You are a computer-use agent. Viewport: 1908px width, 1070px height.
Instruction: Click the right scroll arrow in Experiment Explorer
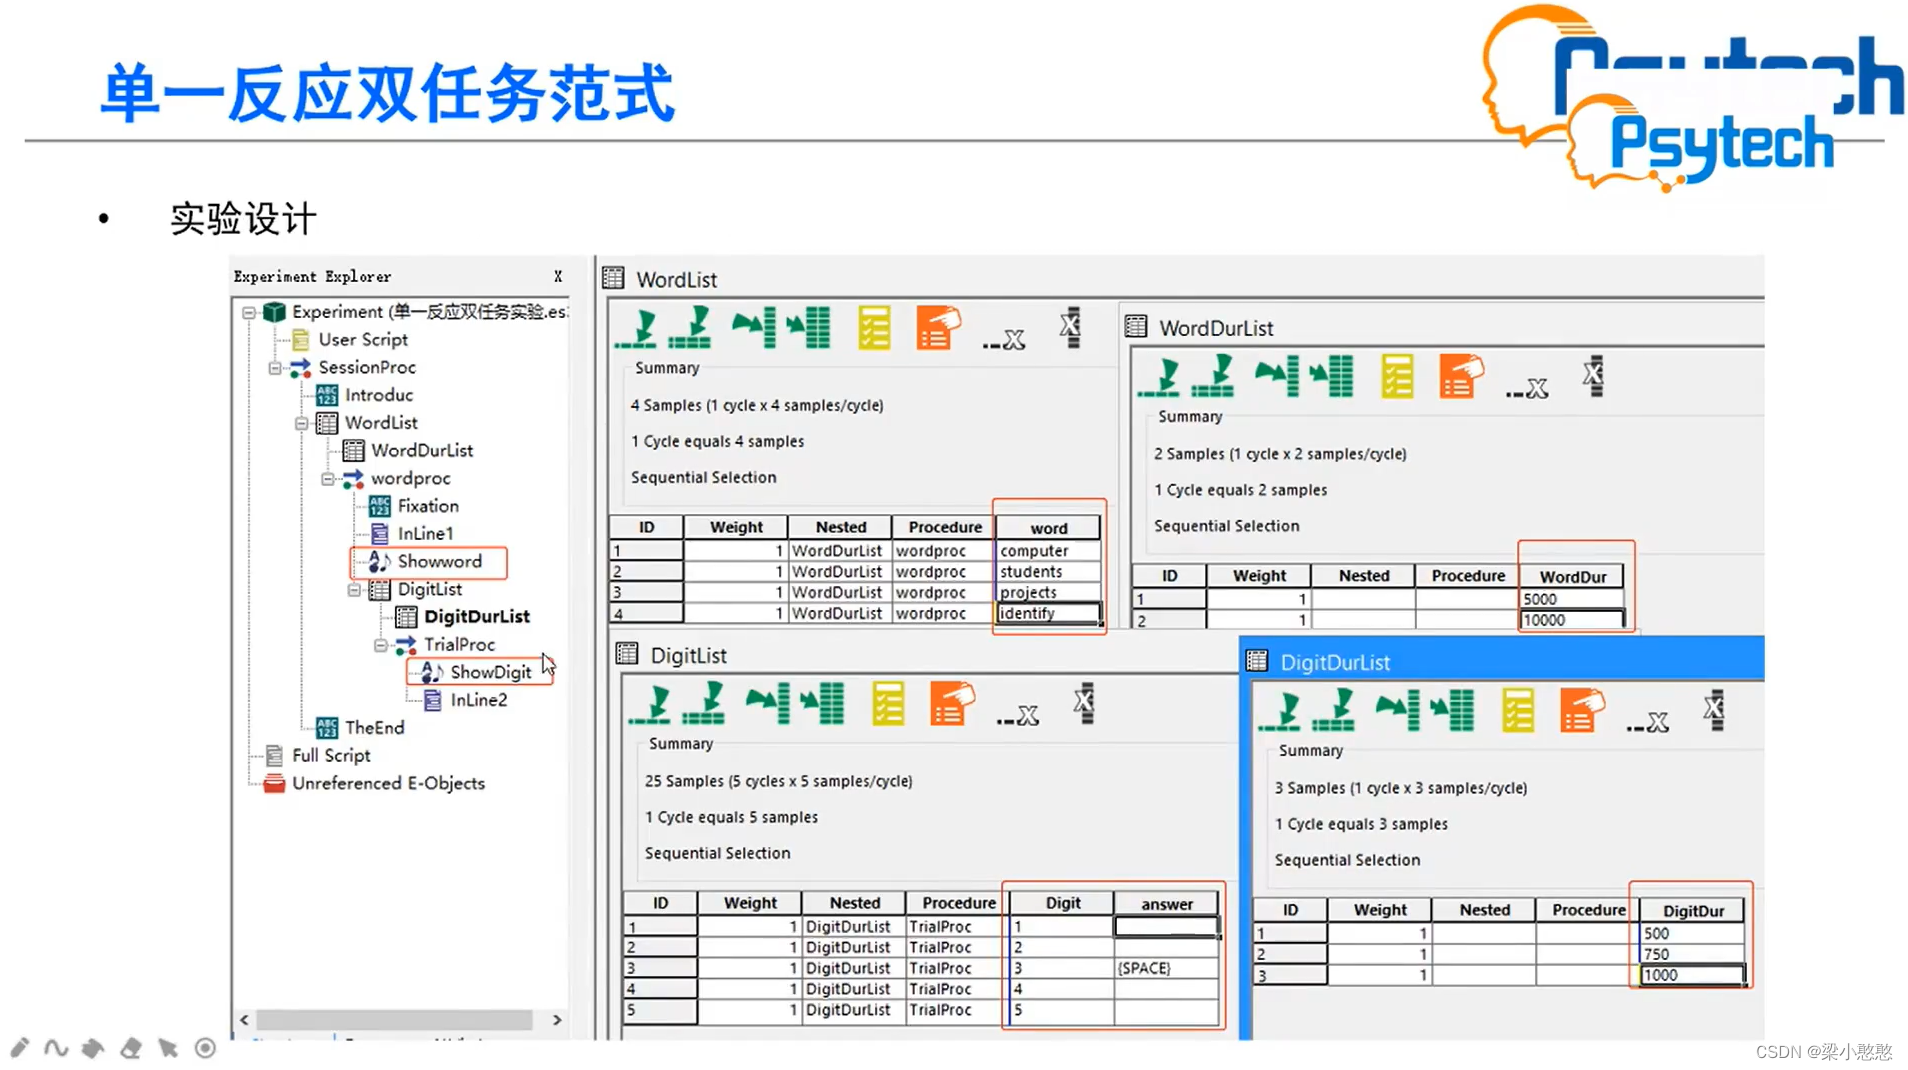[557, 1020]
